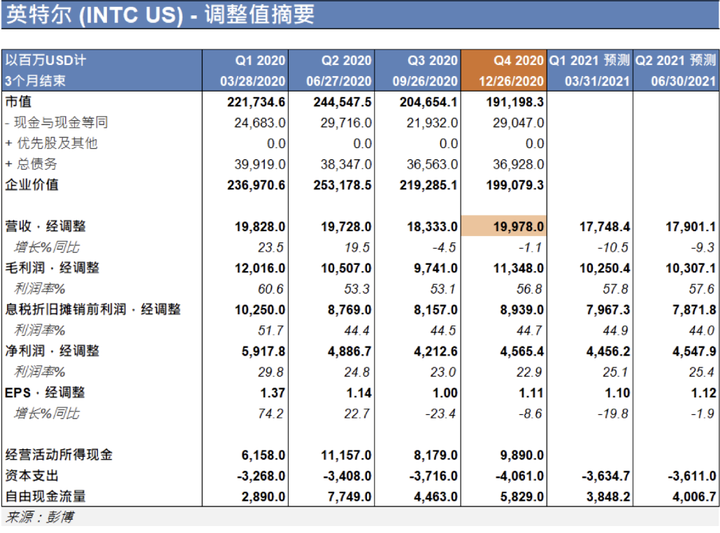Click the capex value -4,061.0

click(520, 476)
